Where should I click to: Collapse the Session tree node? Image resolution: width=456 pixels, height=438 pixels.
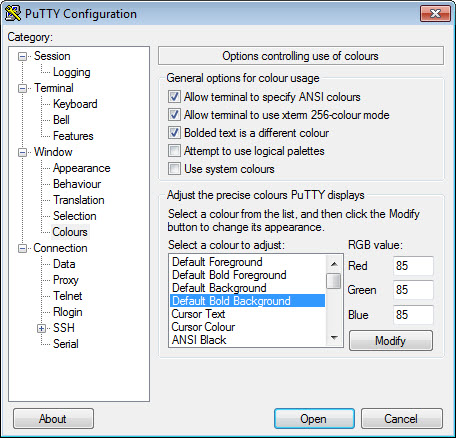click(22, 56)
